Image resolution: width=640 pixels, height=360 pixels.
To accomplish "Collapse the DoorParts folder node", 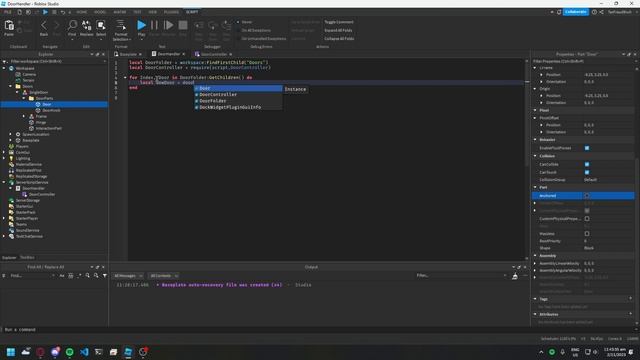I will [x=24, y=98].
